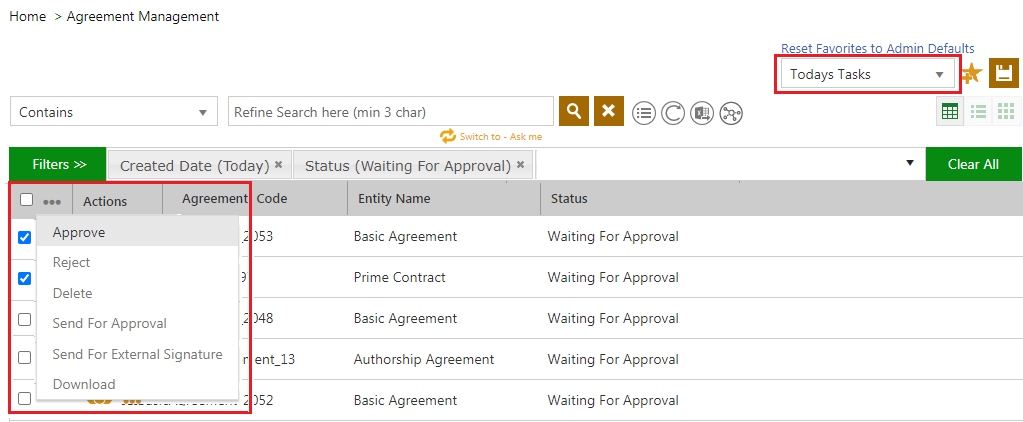
Task: Save the view with the floppy disk icon
Action: click(x=1004, y=73)
